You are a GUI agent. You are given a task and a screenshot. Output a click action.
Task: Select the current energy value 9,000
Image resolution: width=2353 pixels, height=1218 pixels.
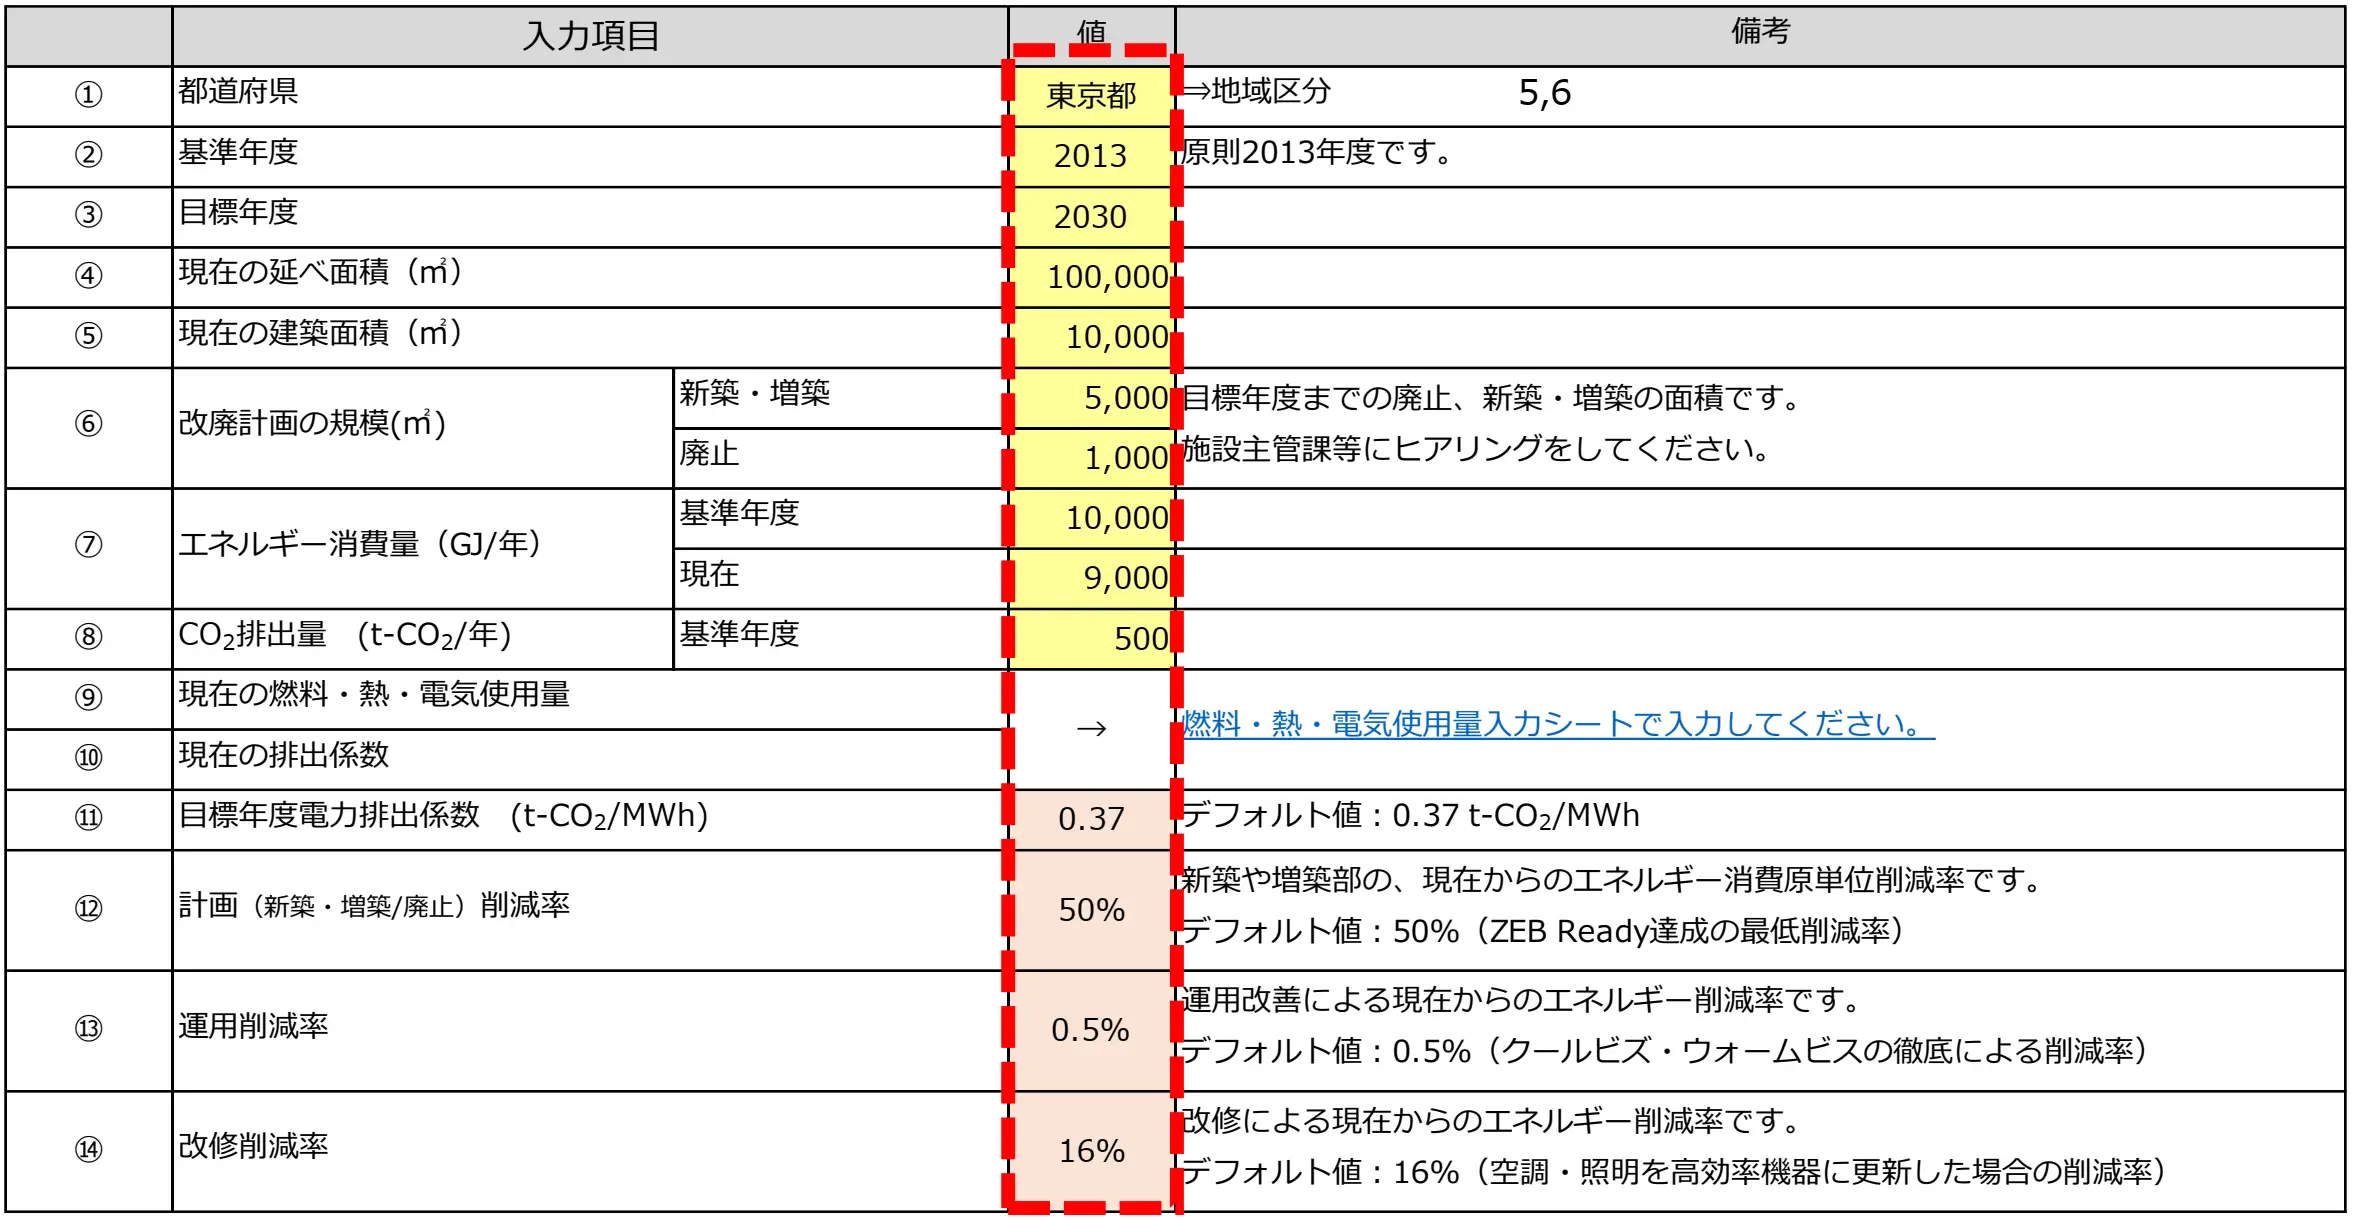click(1091, 578)
